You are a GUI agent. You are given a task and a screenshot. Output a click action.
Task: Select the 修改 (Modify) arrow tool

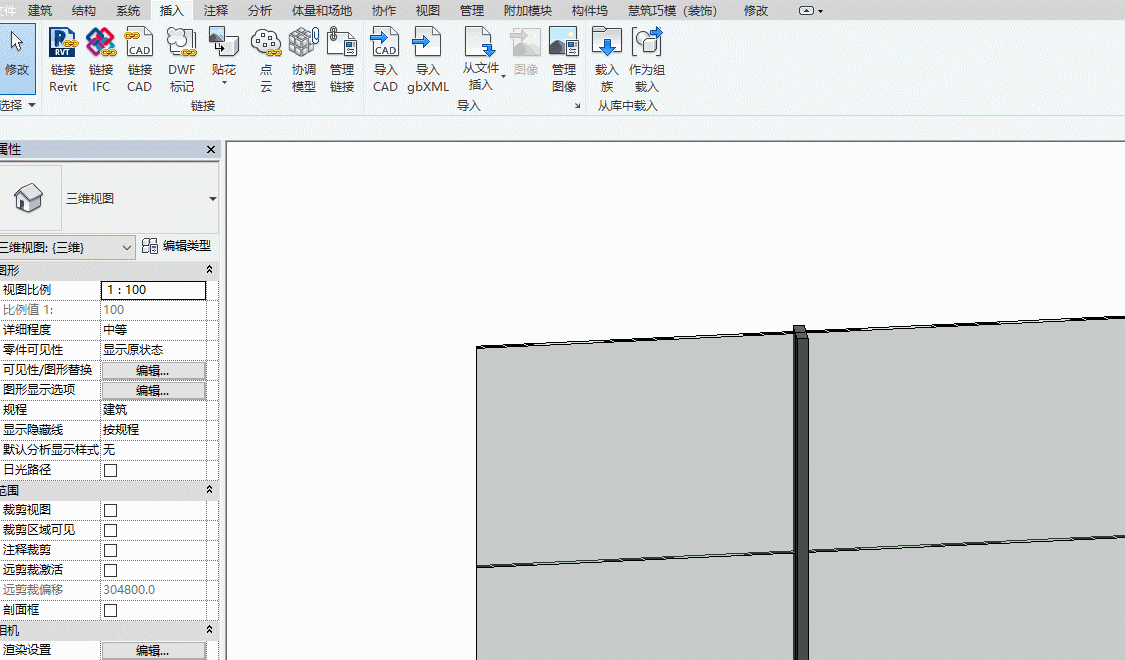(17, 59)
